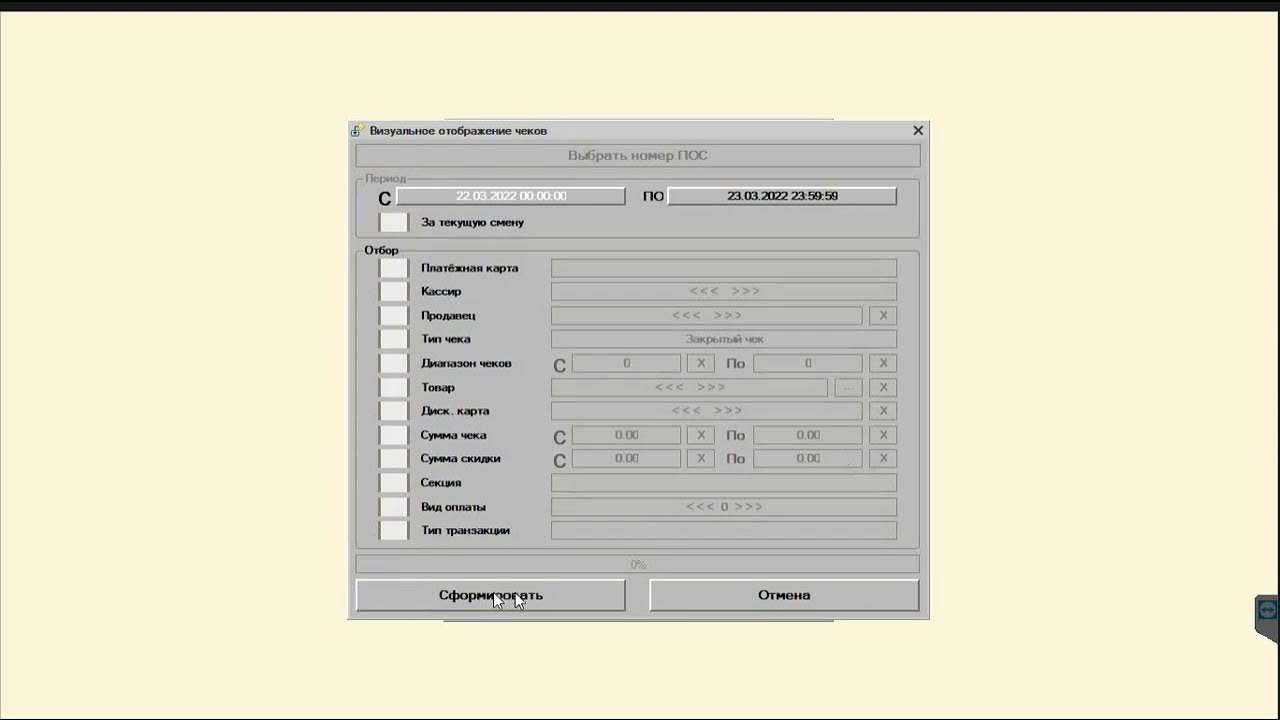This screenshot has height=720, width=1280.
Task: Tick the 'Сумма скидки' checkbox
Action: (394, 458)
